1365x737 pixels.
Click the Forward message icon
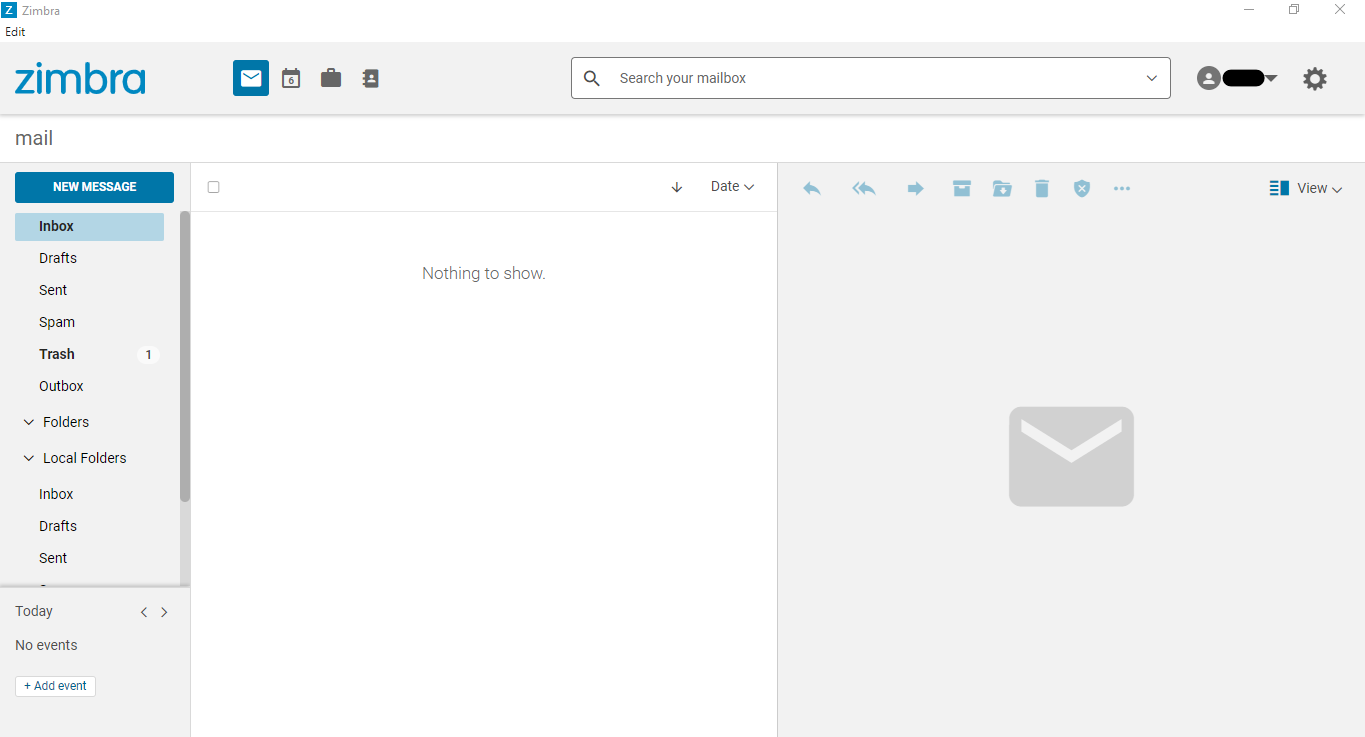pyautogui.click(x=915, y=188)
